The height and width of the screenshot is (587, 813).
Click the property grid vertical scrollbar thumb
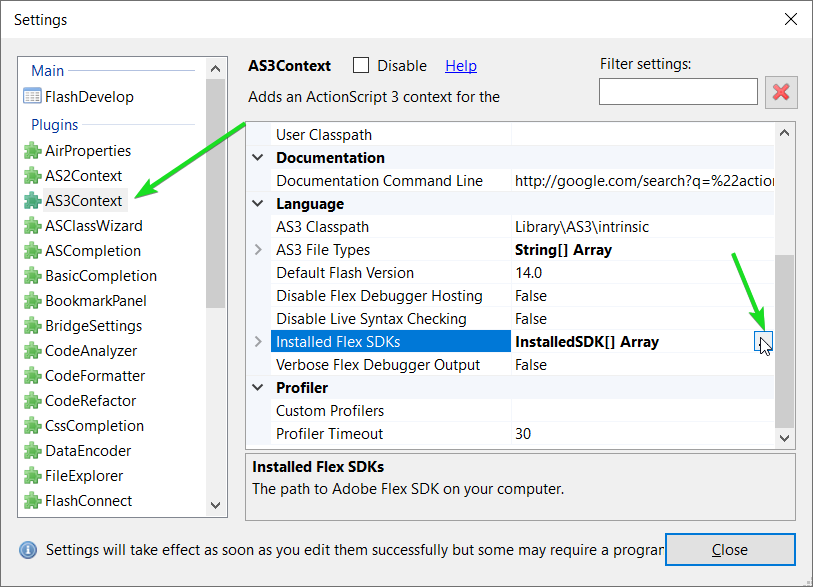(x=784, y=341)
